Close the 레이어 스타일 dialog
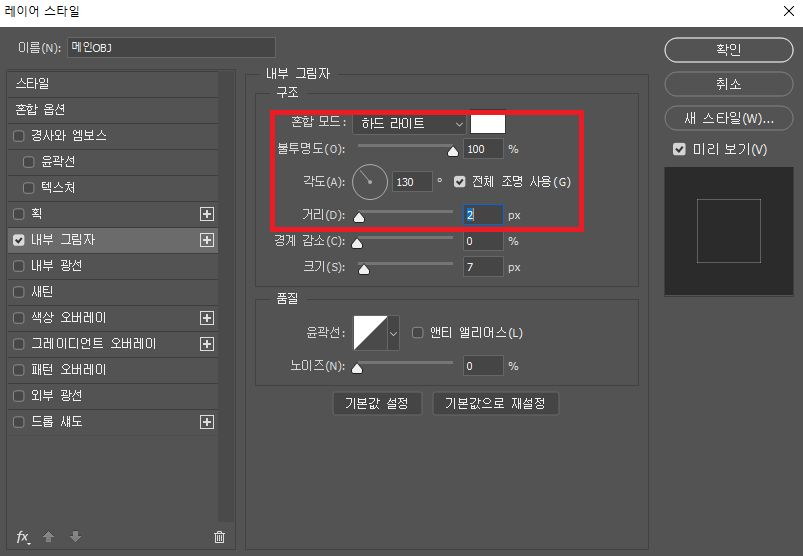 pyautogui.click(x=789, y=11)
